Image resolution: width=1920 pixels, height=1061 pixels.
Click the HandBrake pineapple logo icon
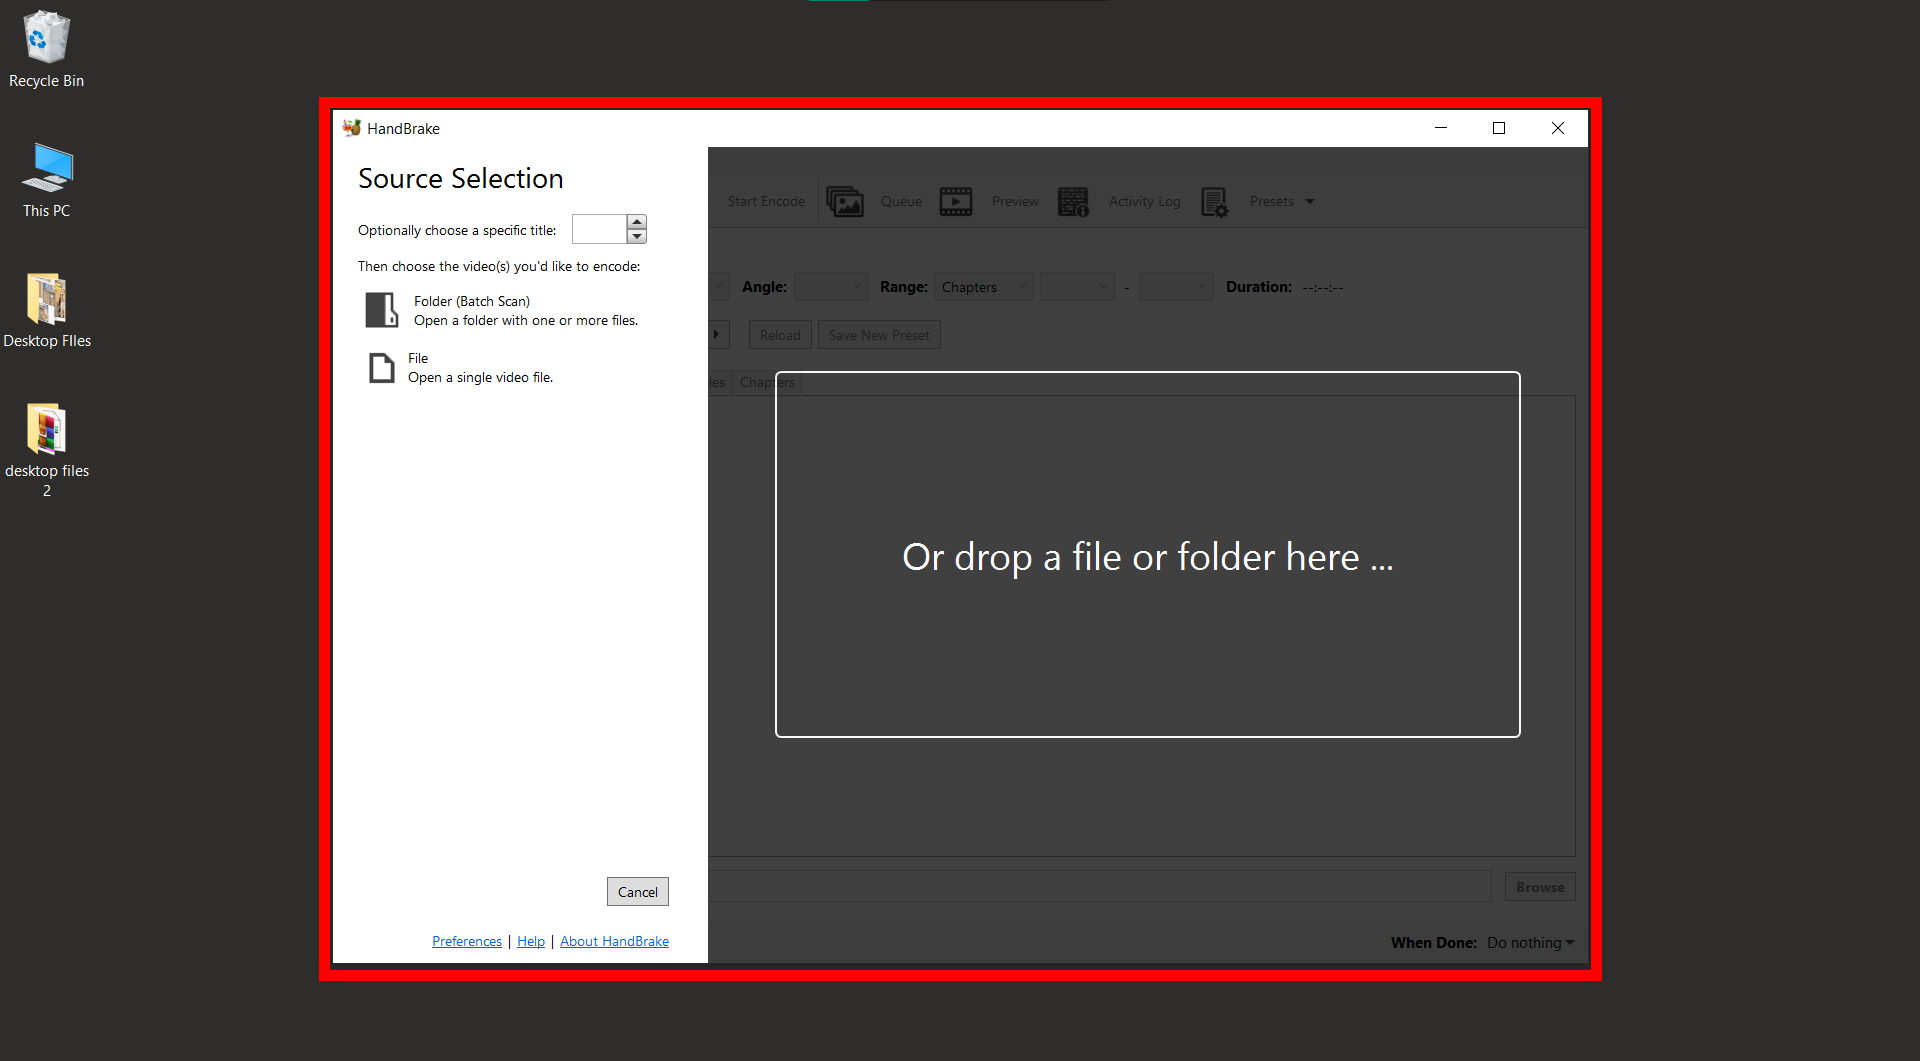pos(351,128)
